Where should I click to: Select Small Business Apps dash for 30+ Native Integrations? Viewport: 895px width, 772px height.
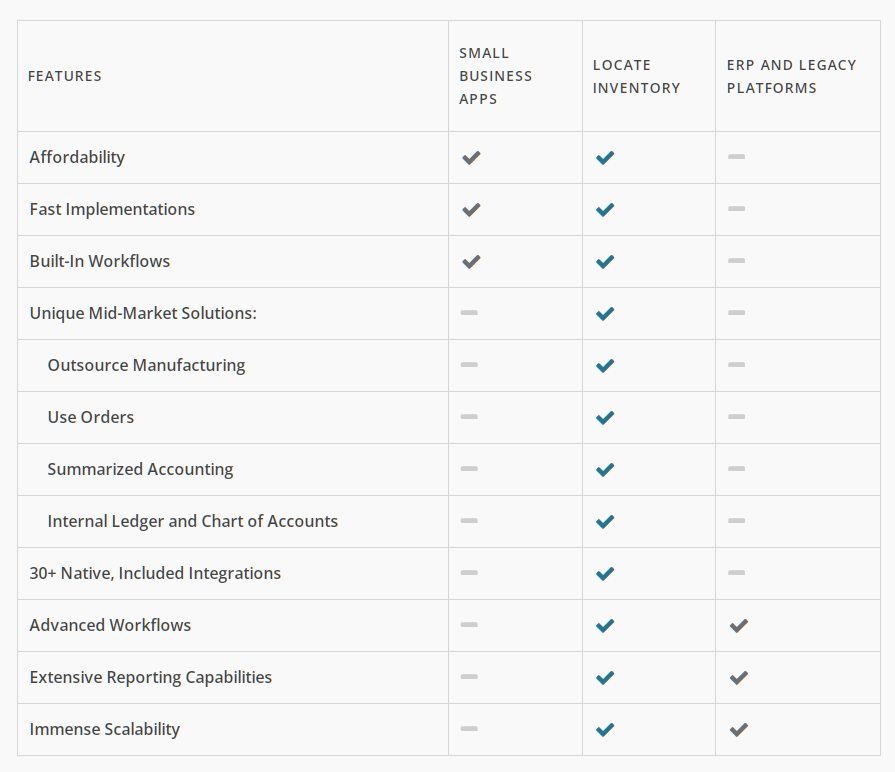coord(469,572)
